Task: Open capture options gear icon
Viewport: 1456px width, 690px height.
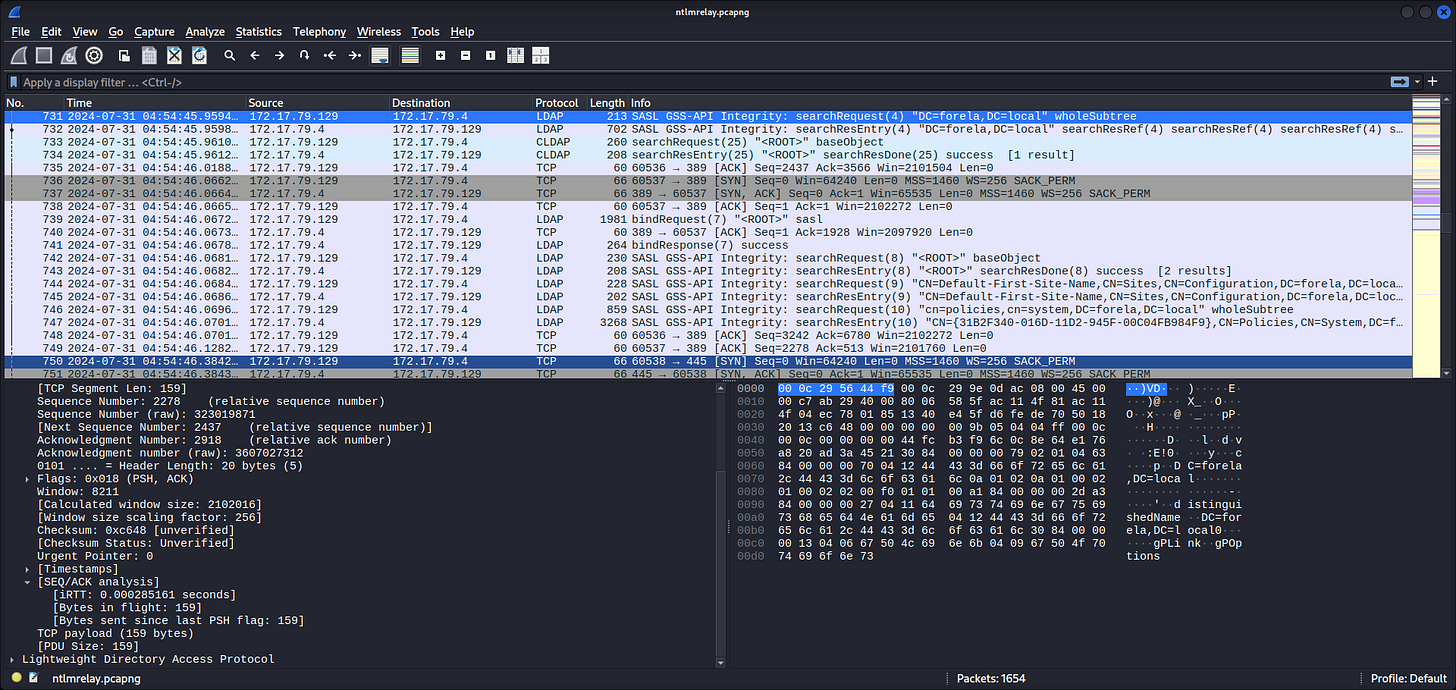Action: 94,56
